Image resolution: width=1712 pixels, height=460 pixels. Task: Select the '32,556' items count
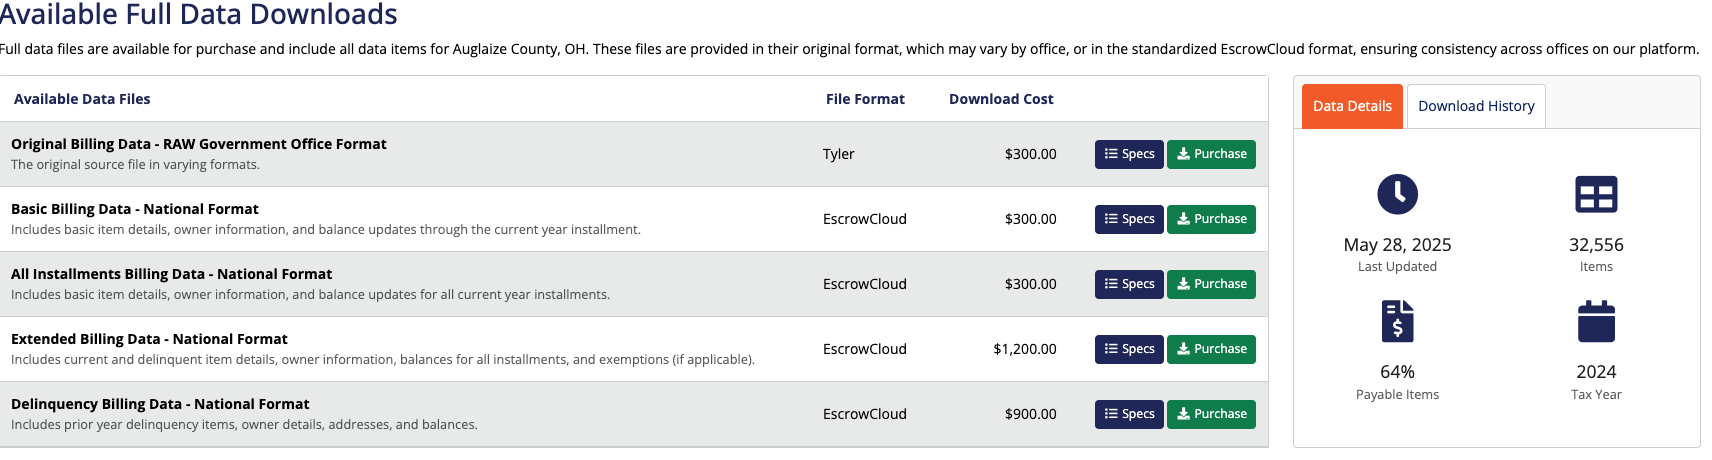pos(1596,245)
